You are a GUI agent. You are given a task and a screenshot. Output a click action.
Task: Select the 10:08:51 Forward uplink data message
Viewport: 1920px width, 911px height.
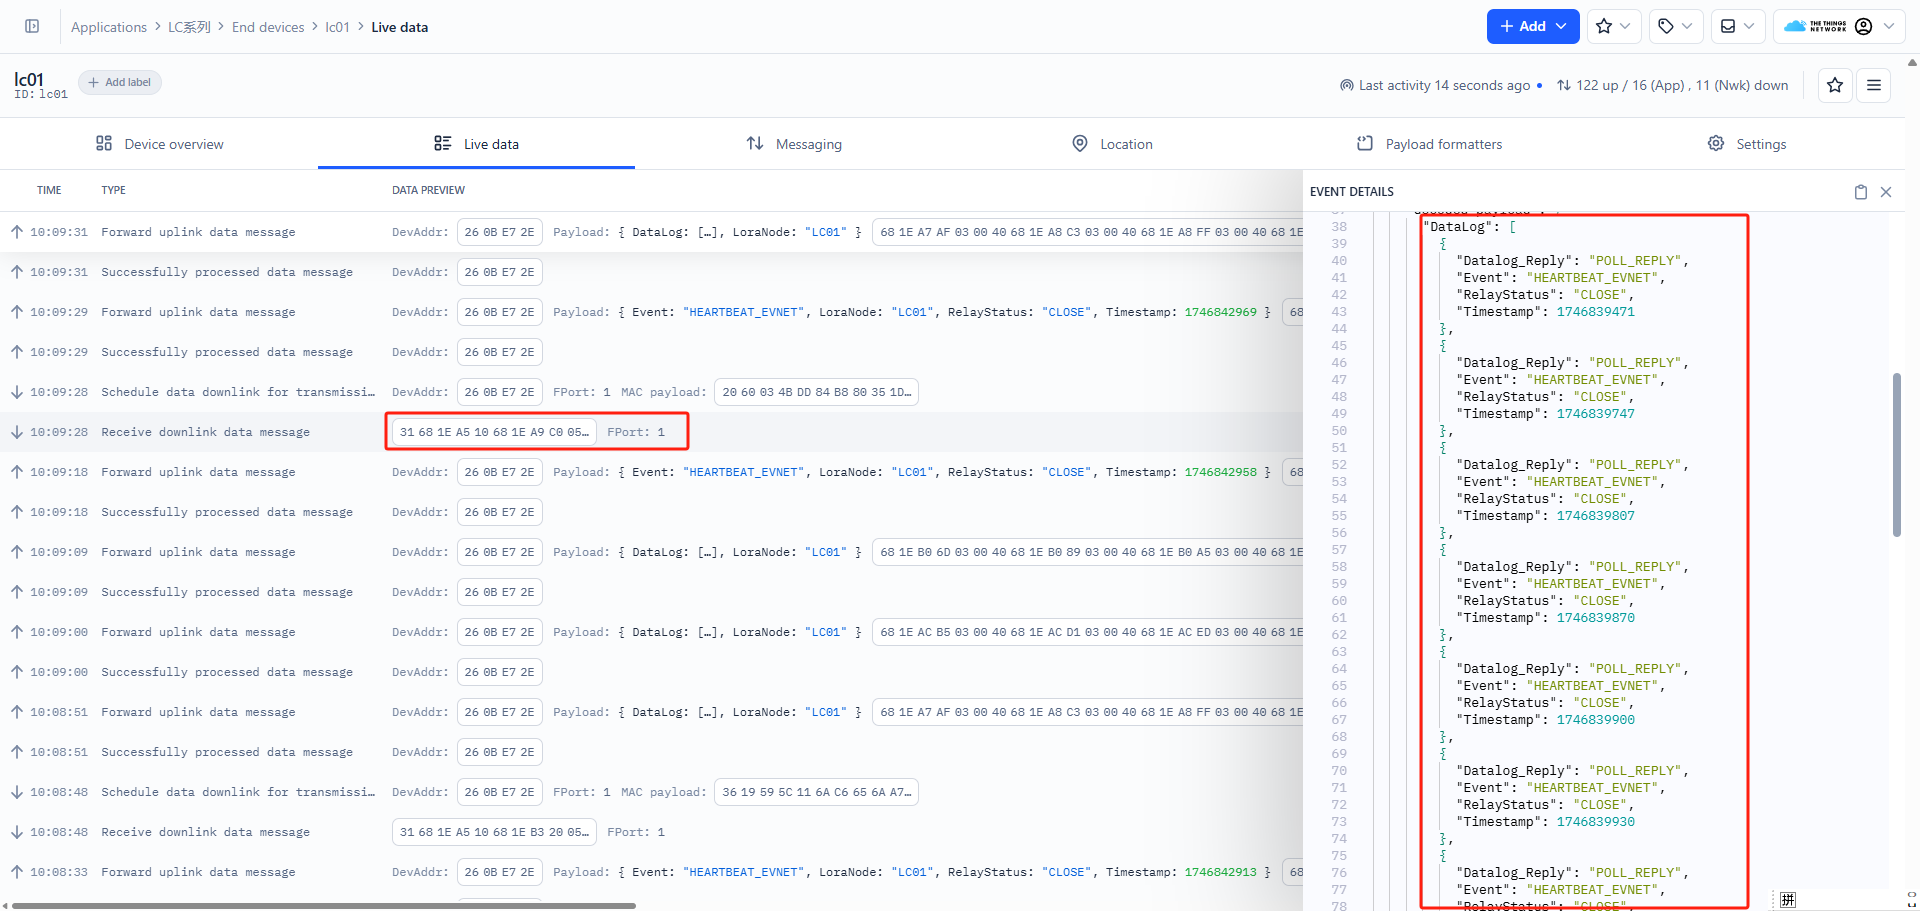(651, 712)
